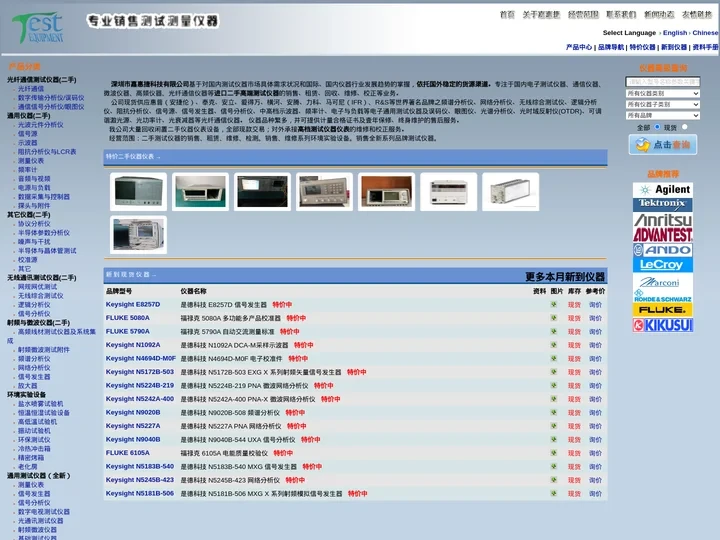Image resolution: width=720 pixels, height=540 pixels.
Task: Go to the 首页 nav item
Action: [x=507, y=15]
